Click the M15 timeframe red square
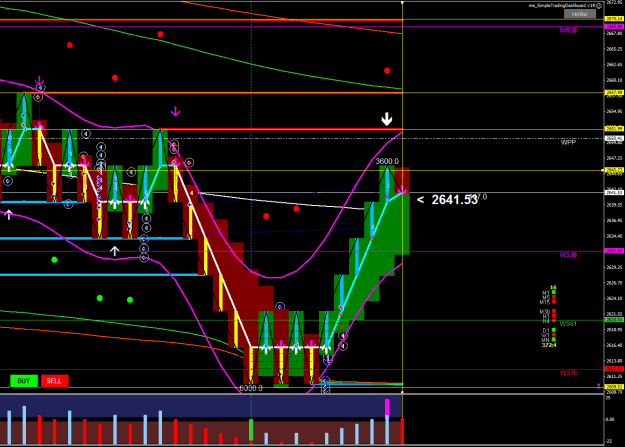The width and height of the screenshot is (625, 447). click(x=554, y=301)
